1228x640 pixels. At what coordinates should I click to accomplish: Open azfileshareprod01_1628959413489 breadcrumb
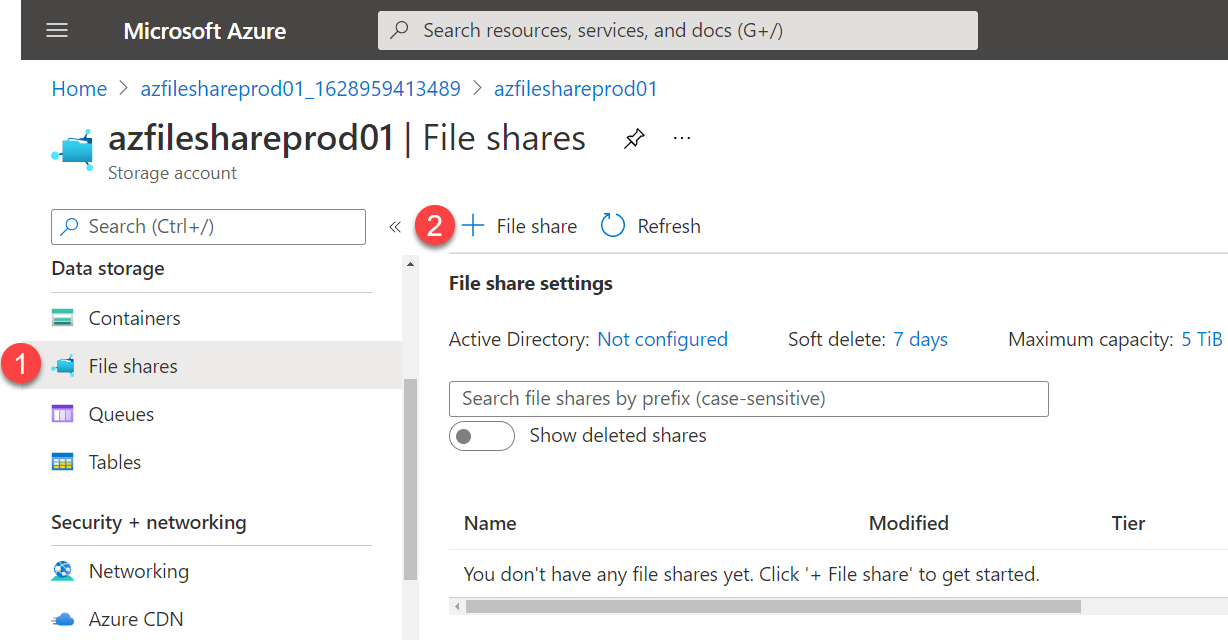tap(301, 89)
